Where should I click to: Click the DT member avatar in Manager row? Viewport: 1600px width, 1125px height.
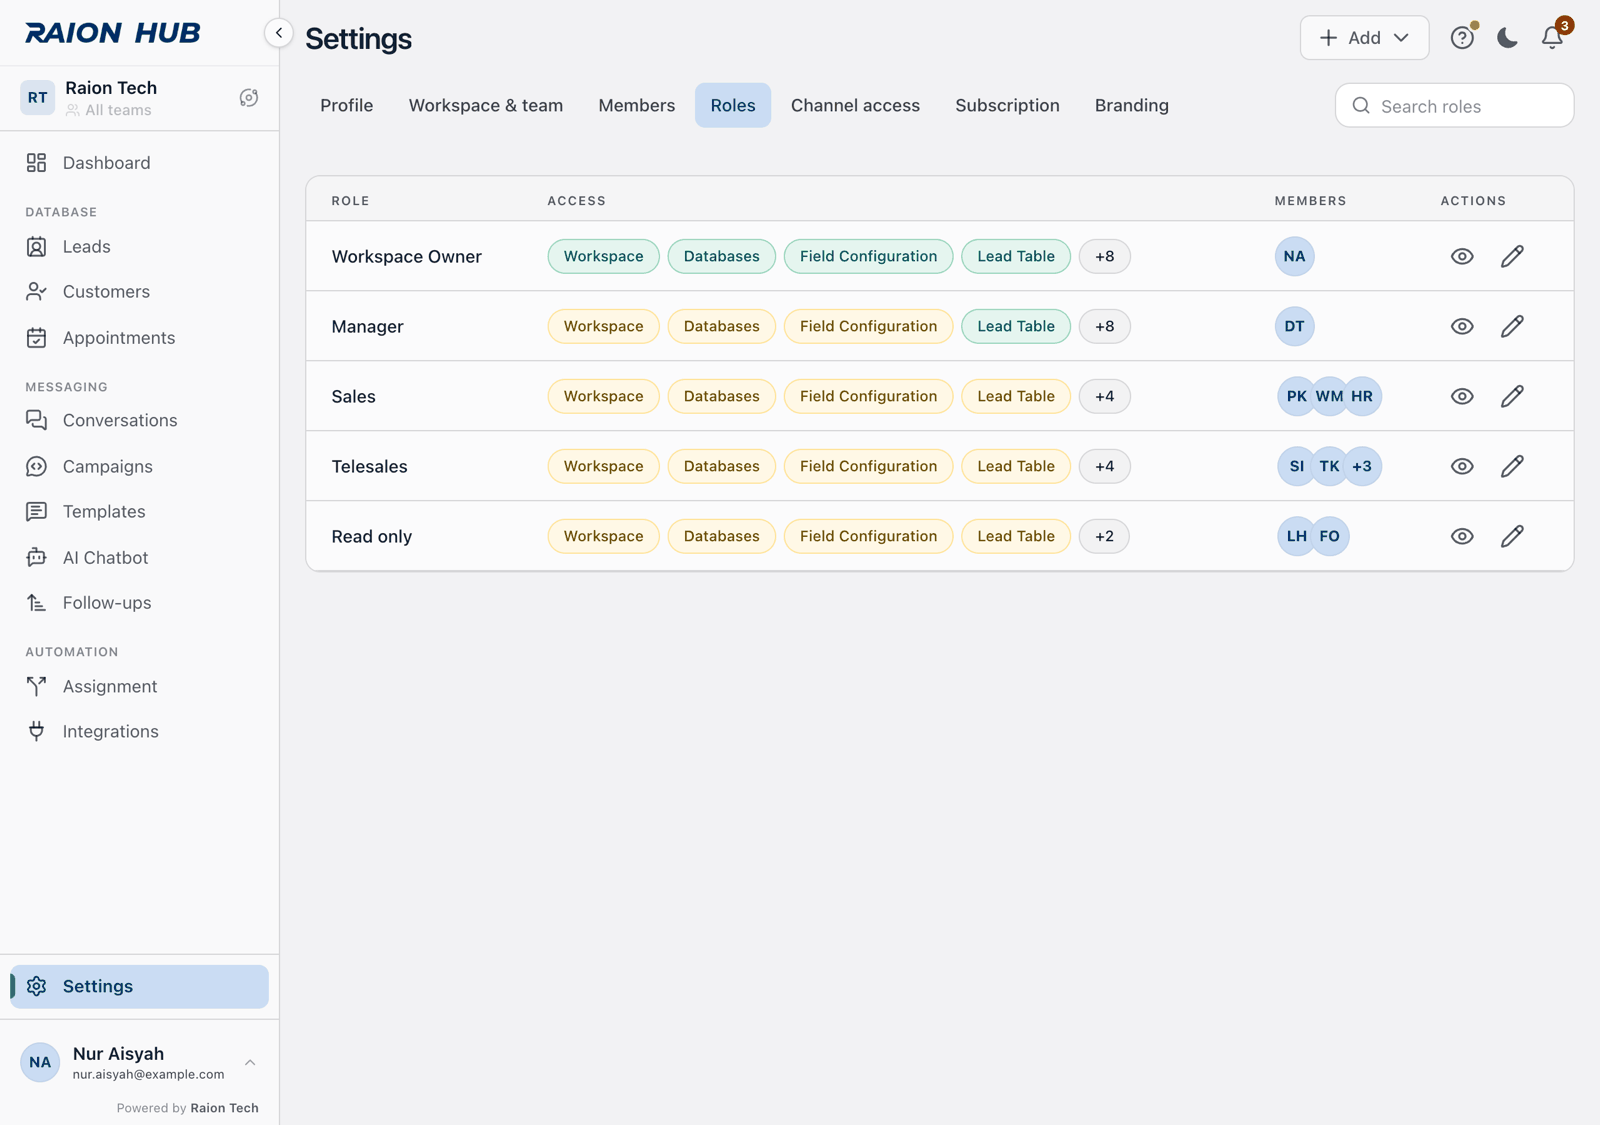click(1294, 327)
